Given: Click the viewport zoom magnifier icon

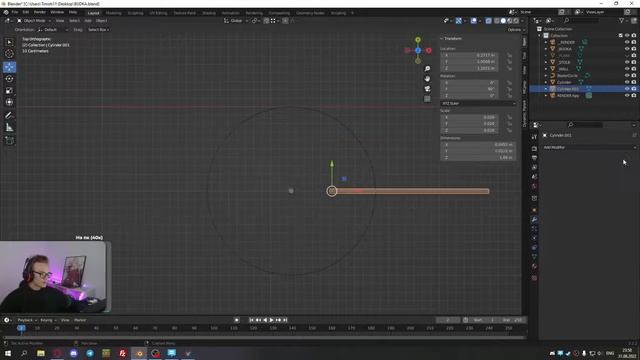Looking at the screenshot, I should [427, 69].
